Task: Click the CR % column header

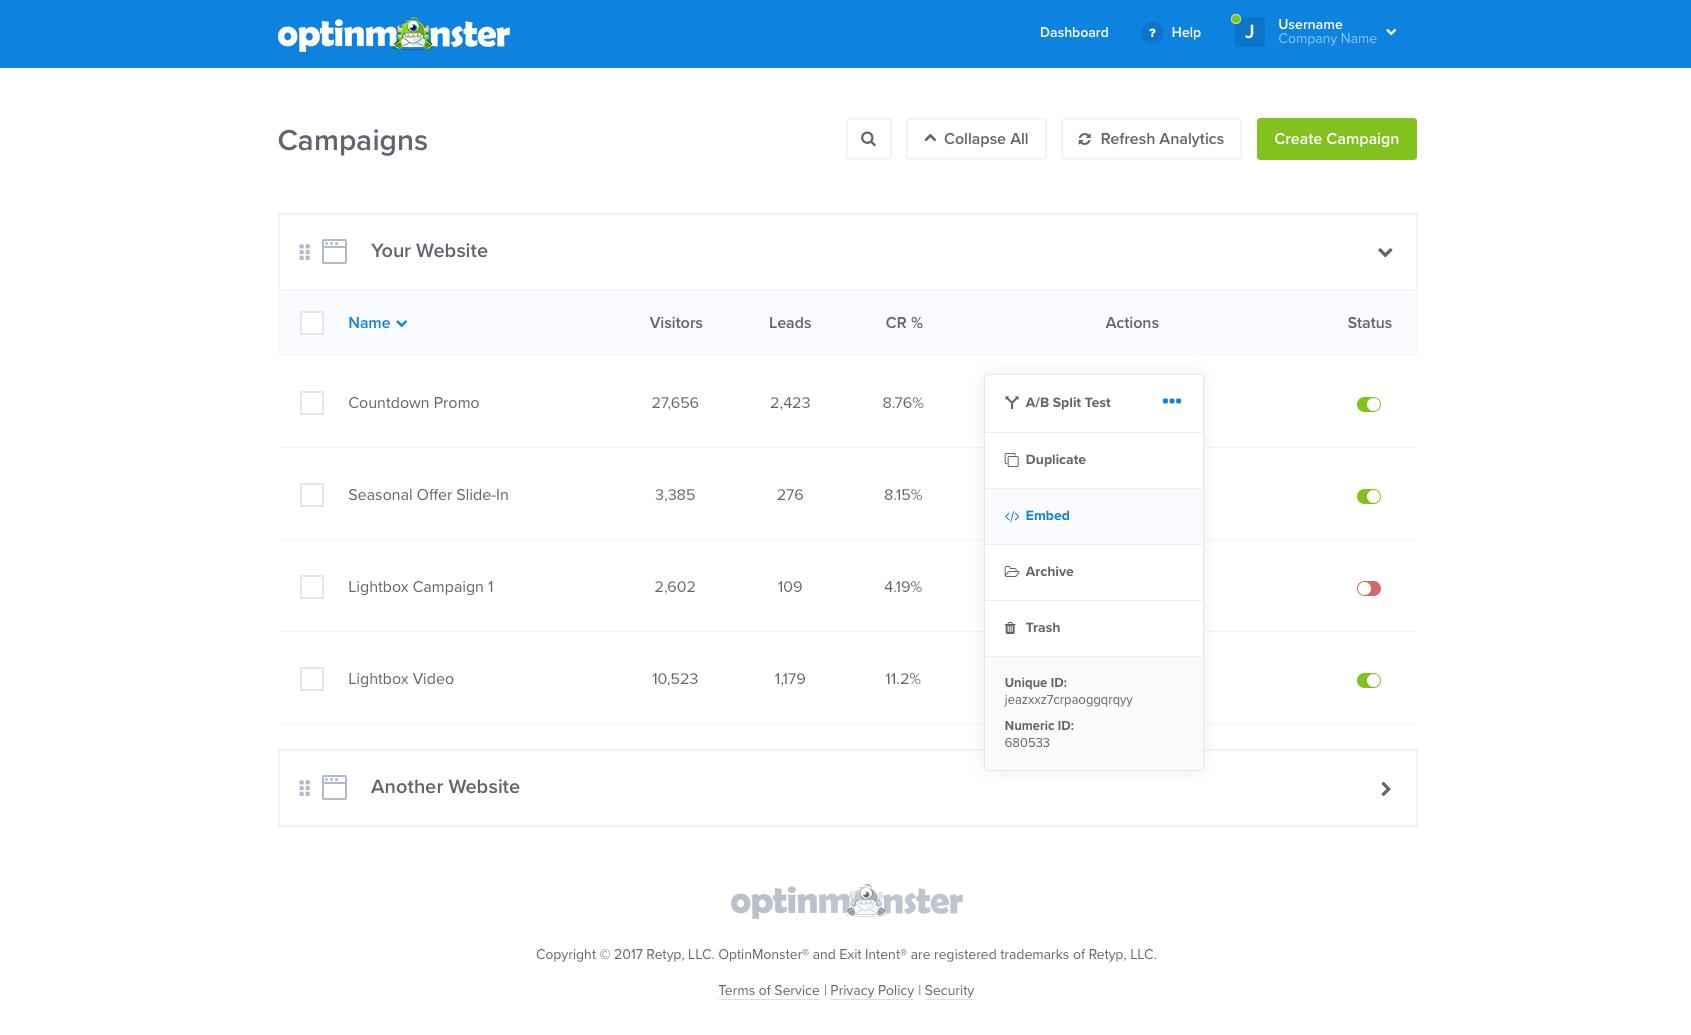Action: [x=904, y=323]
